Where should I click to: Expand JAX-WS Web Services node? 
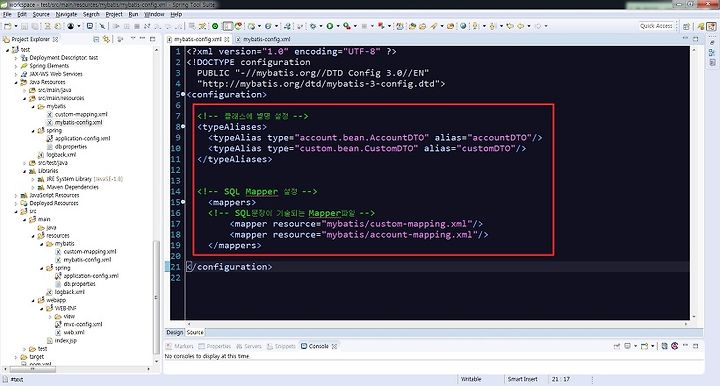click(x=16, y=74)
